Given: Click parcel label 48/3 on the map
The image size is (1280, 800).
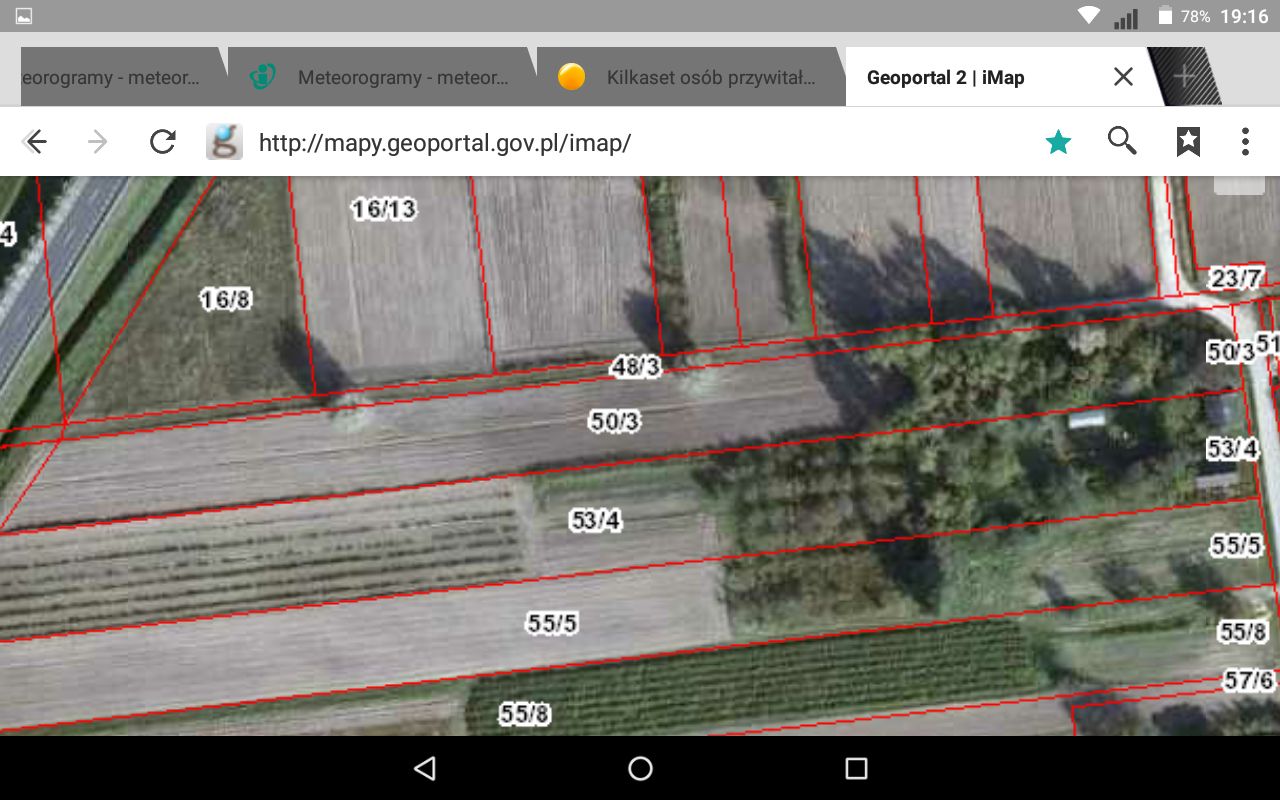Looking at the screenshot, I should tap(637, 367).
